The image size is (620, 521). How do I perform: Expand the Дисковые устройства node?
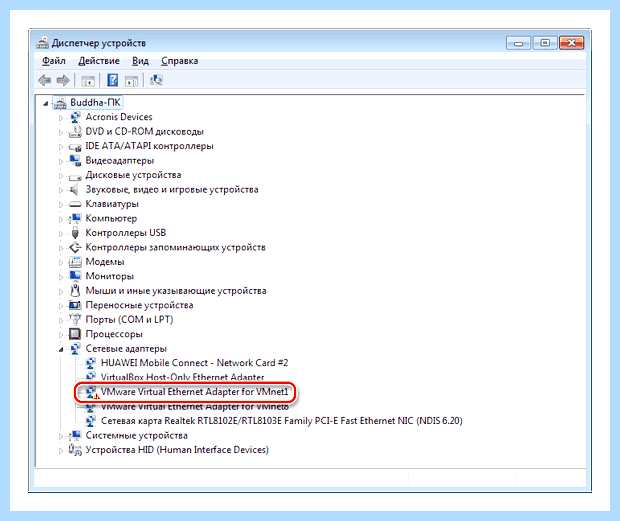click(61, 176)
